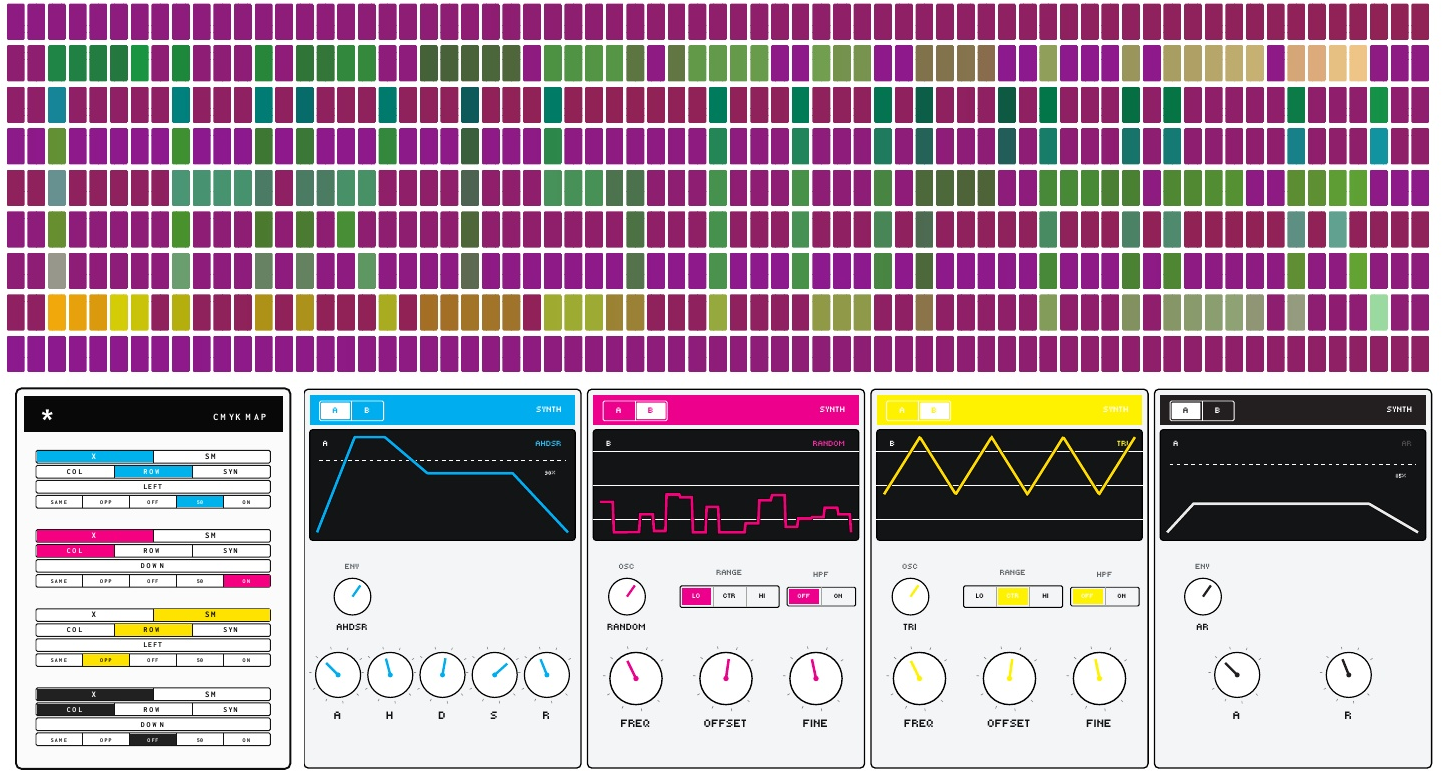Select COL in the cyan map section
The height and width of the screenshot is (771, 1442).
coord(75,471)
